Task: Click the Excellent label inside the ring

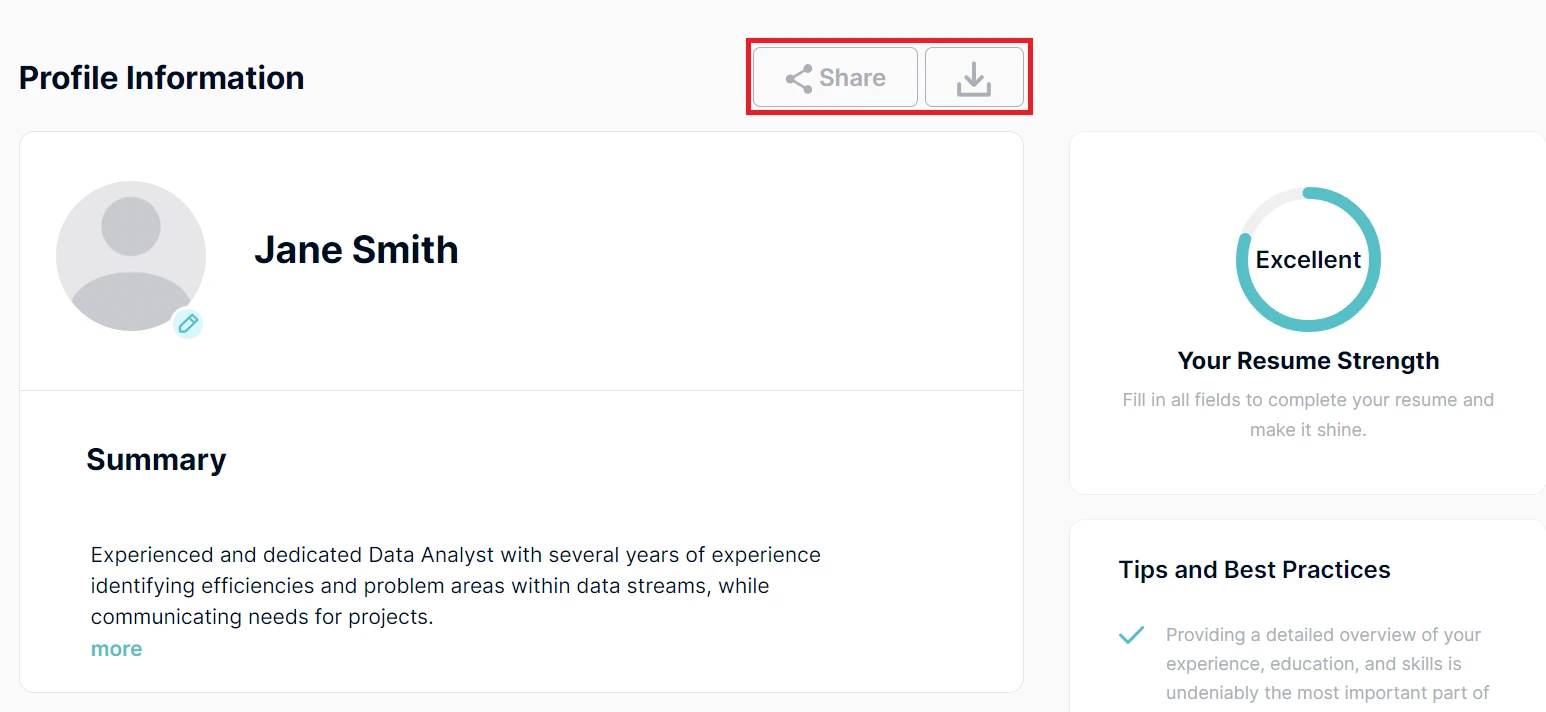Action: coord(1308,260)
